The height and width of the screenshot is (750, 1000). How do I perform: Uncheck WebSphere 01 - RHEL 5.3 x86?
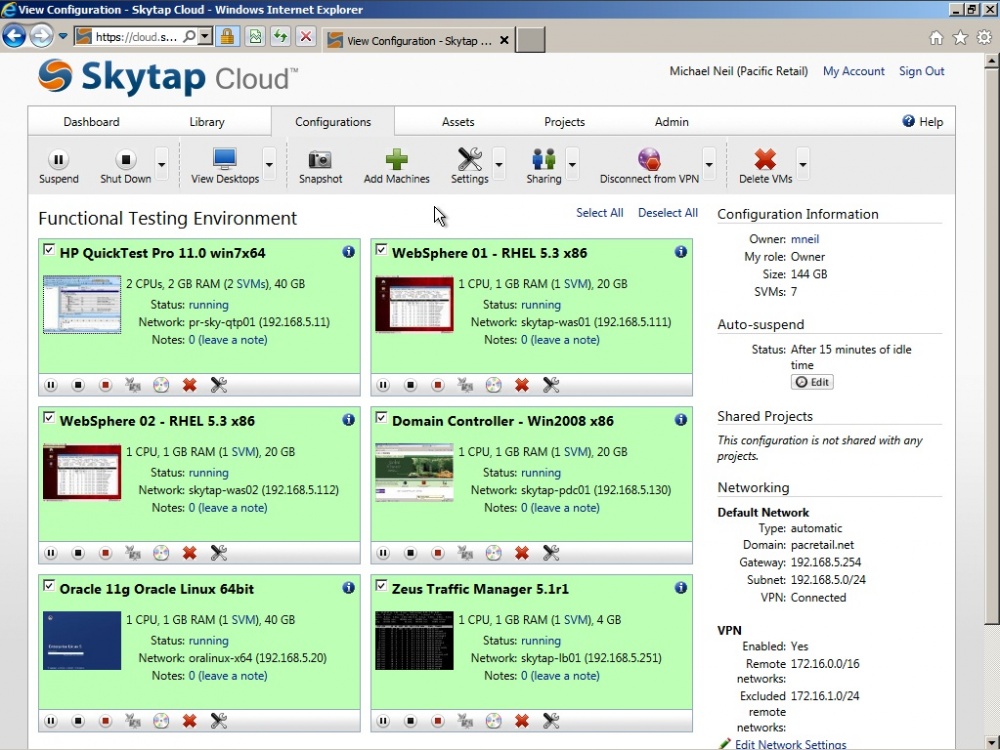pos(381,249)
